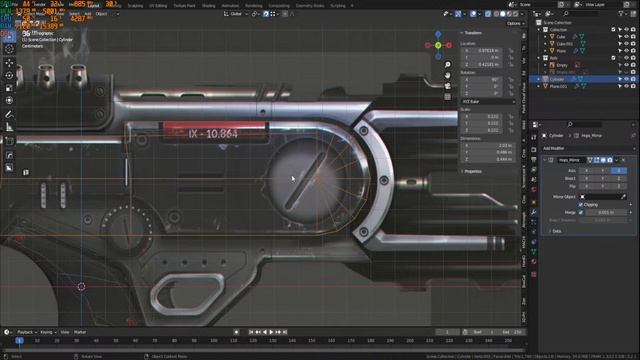Open the Object menu in viewport header

click(x=101, y=14)
